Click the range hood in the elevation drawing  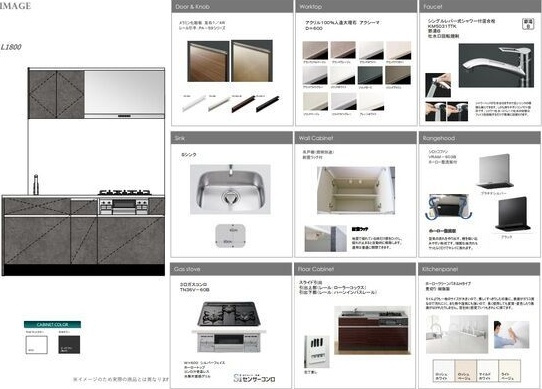click(124, 94)
